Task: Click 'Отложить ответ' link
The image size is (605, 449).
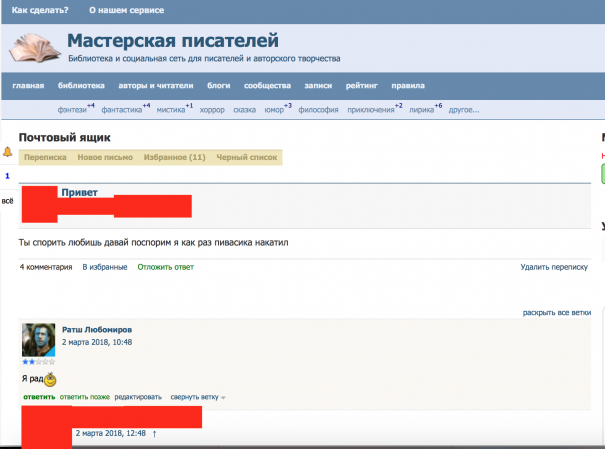Action: pyautogui.click(x=165, y=267)
